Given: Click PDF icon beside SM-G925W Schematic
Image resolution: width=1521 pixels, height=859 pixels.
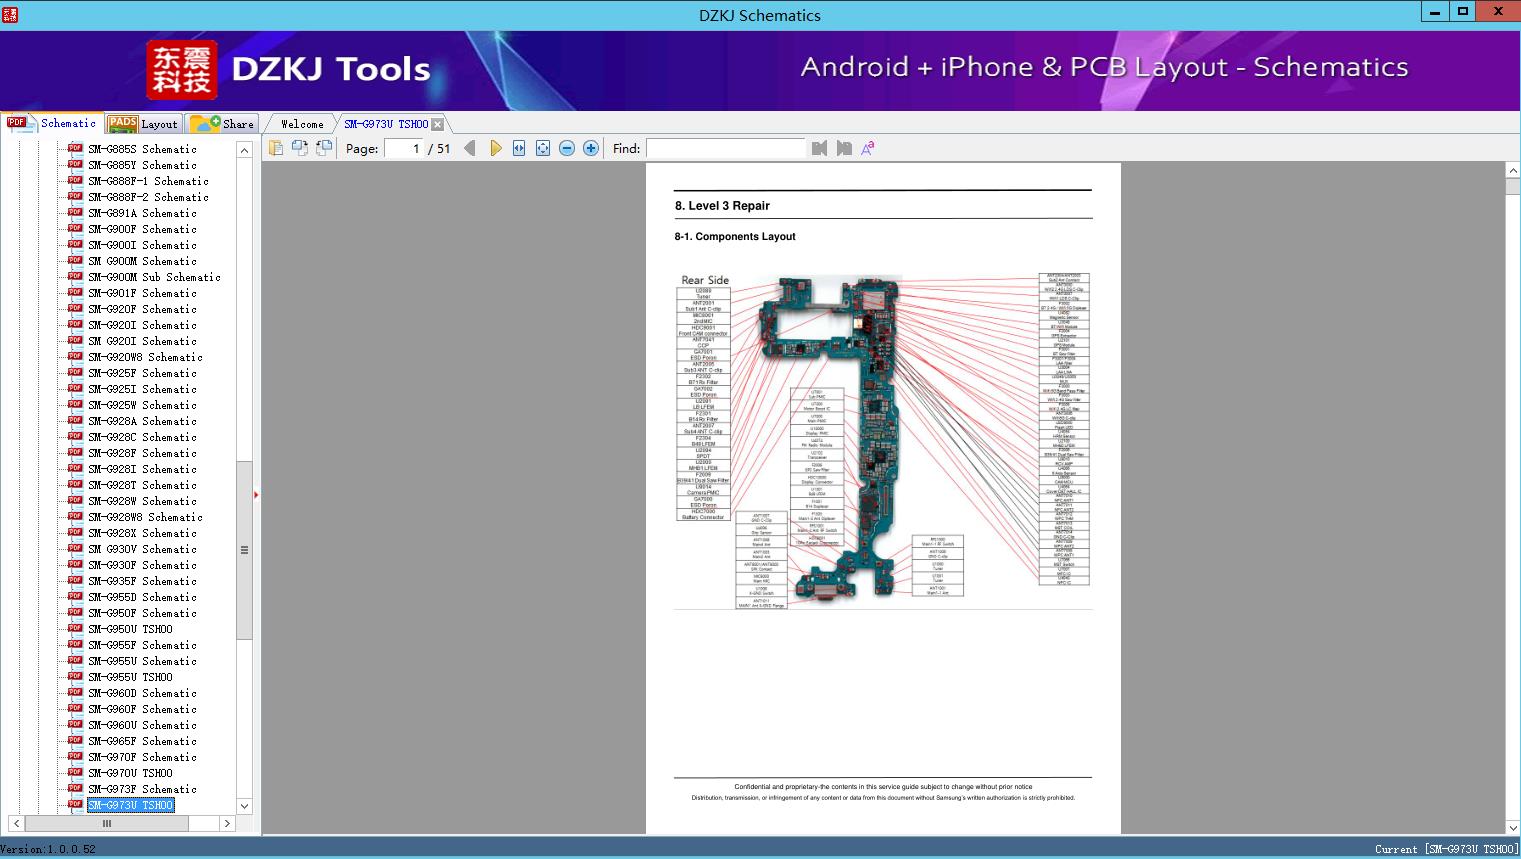Looking at the screenshot, I should tap(75, 404).
